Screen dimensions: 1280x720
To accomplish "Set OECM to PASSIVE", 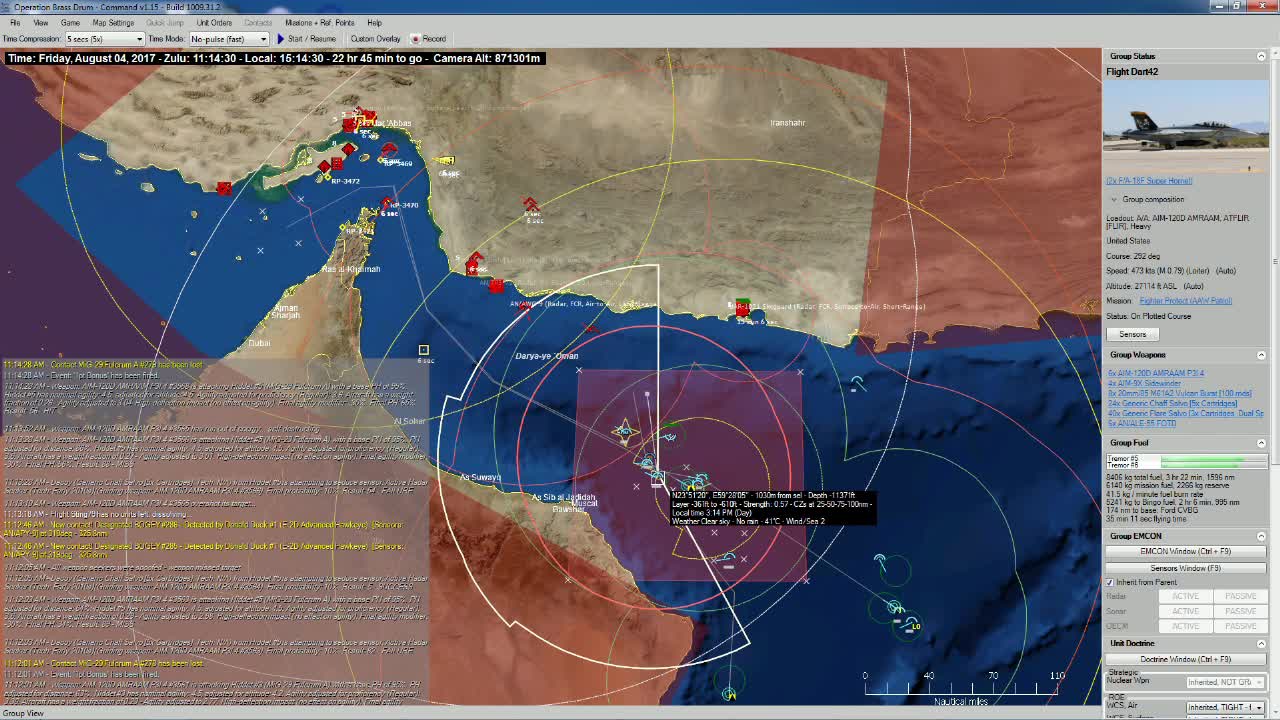I will click(1240, 626).
